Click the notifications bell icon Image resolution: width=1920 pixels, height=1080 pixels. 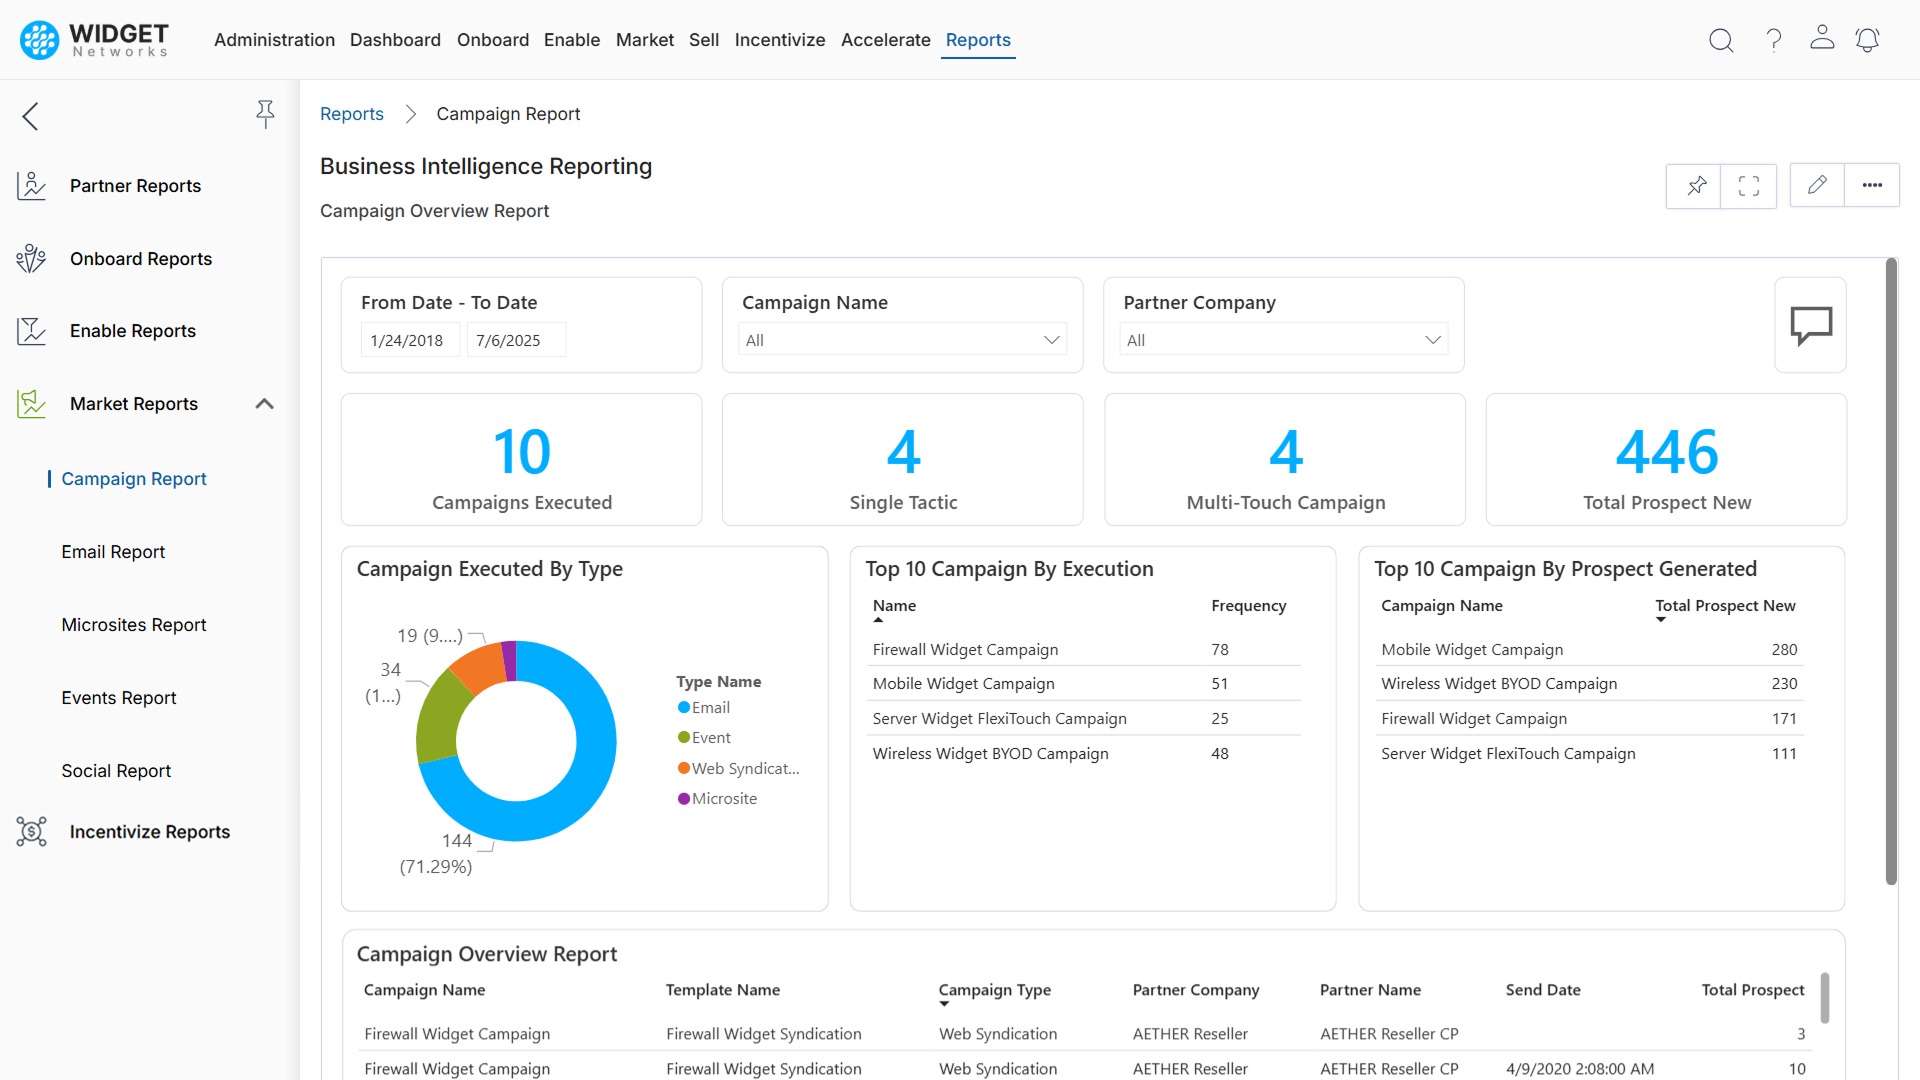(x=1867, y=40)
